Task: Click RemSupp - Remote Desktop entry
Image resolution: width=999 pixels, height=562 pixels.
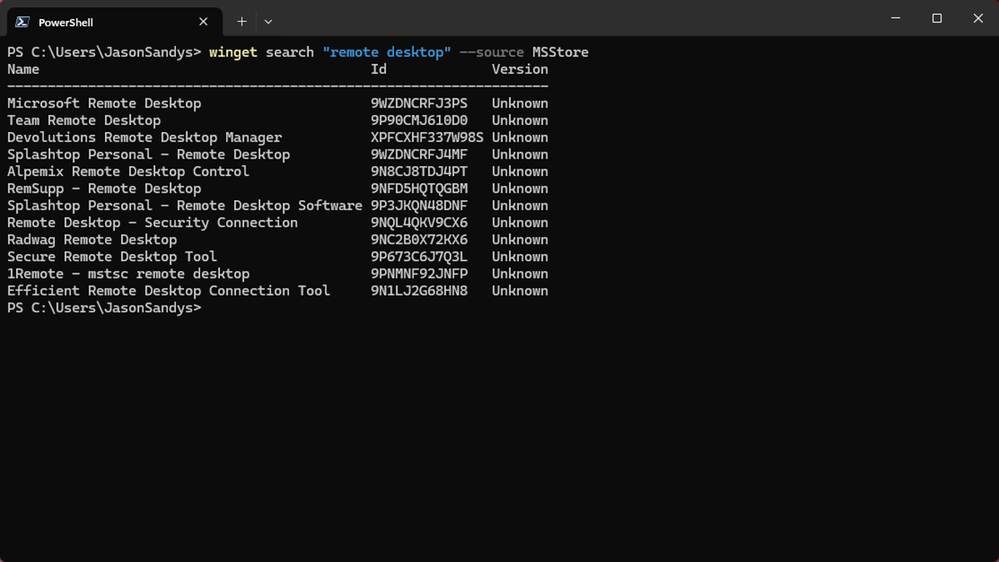Action: tap(104, 189)
